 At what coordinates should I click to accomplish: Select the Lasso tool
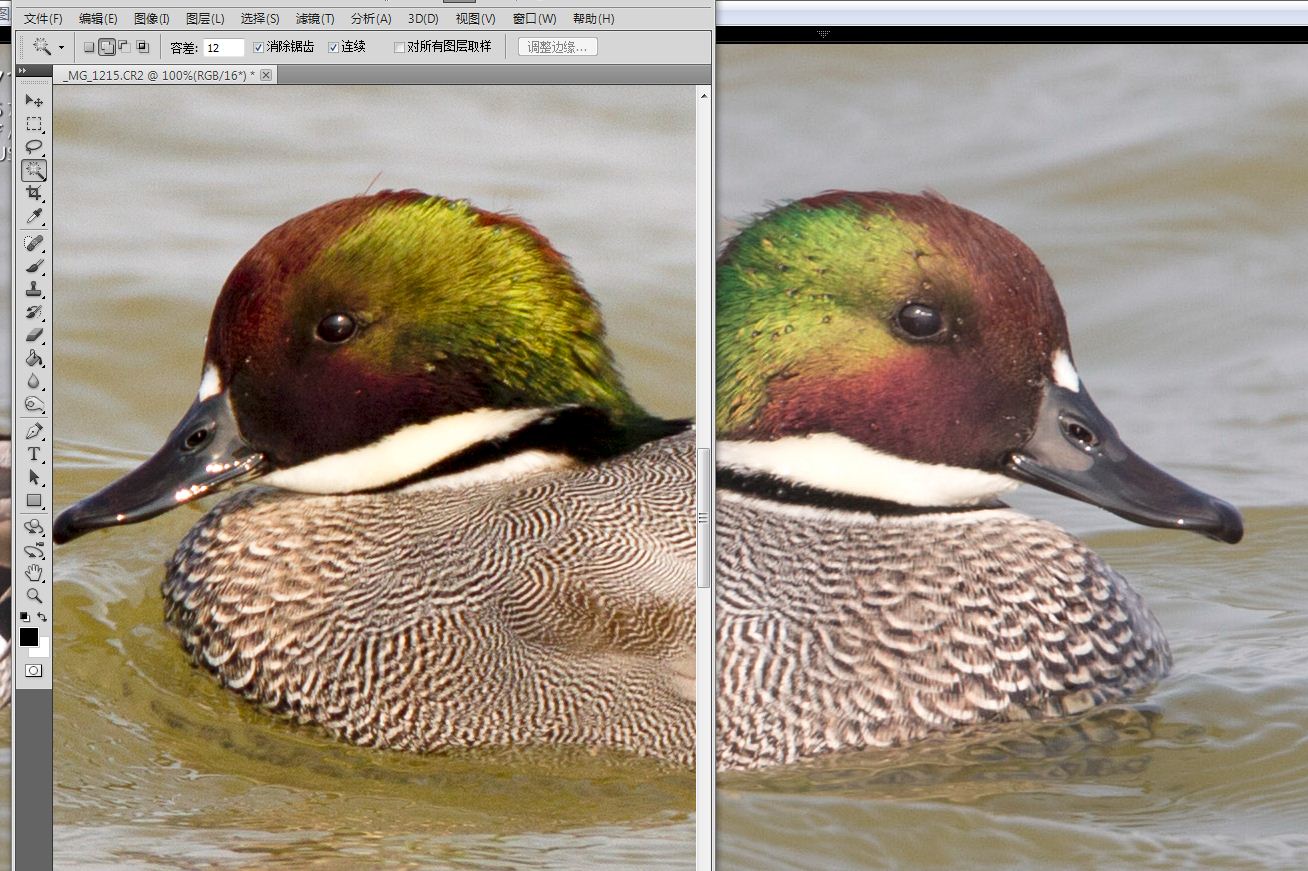click(34, 147)
